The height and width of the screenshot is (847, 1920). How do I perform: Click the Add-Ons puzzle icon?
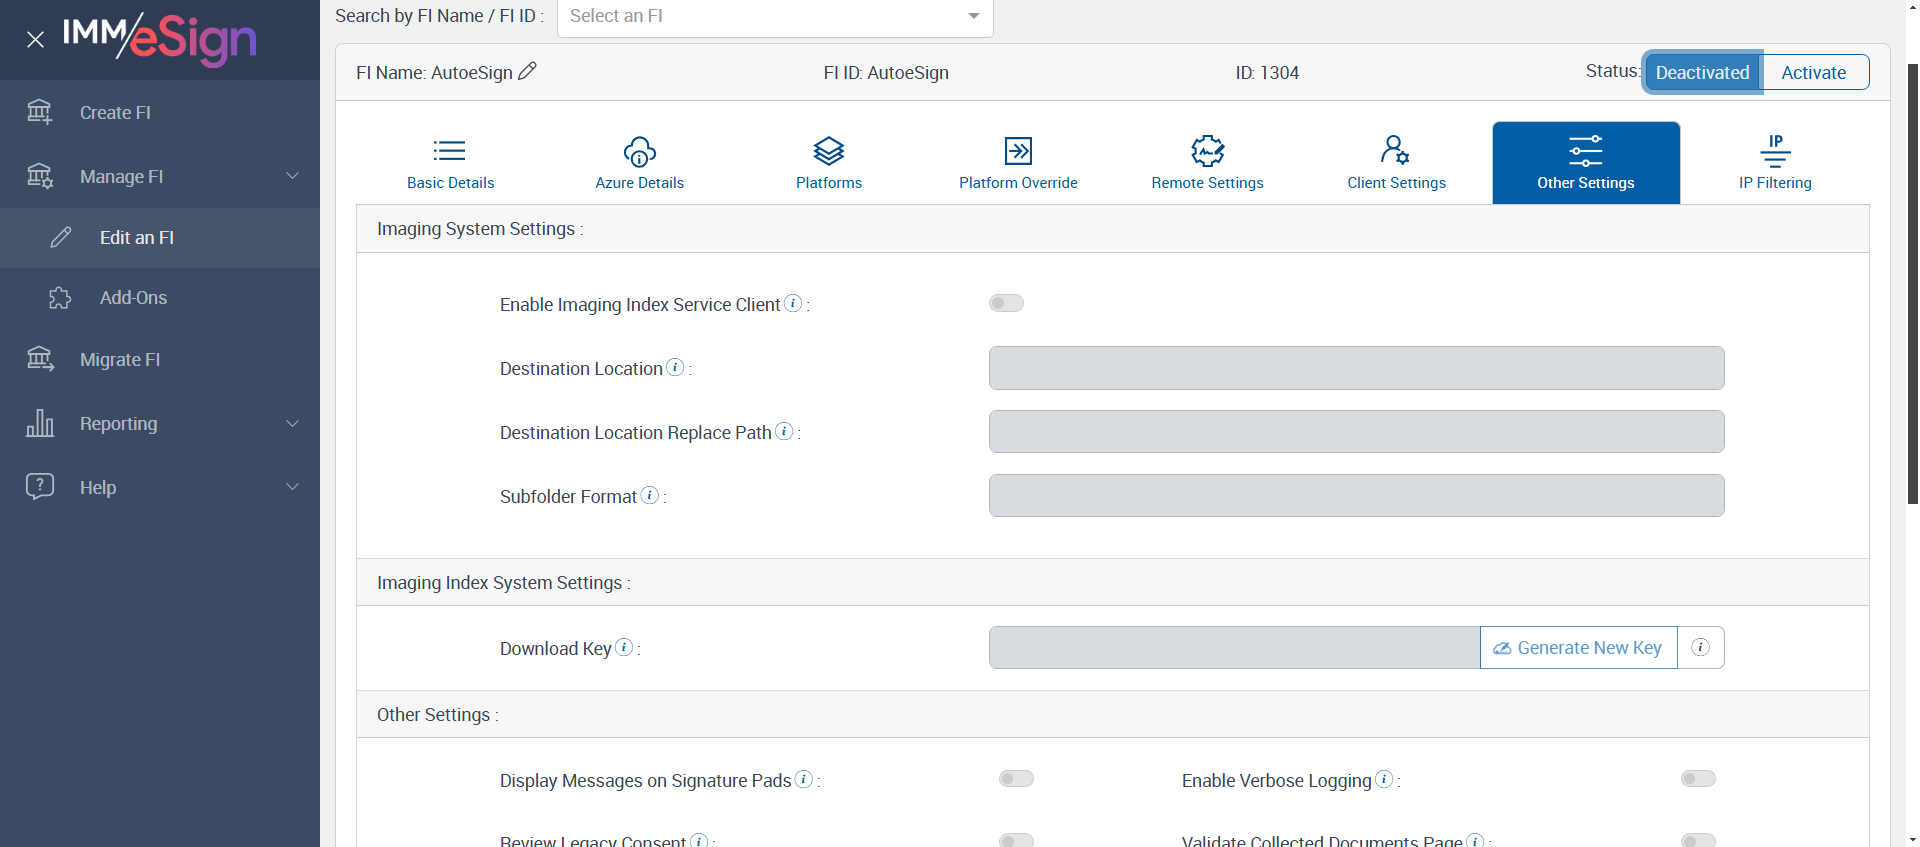(x=60, y=298)
